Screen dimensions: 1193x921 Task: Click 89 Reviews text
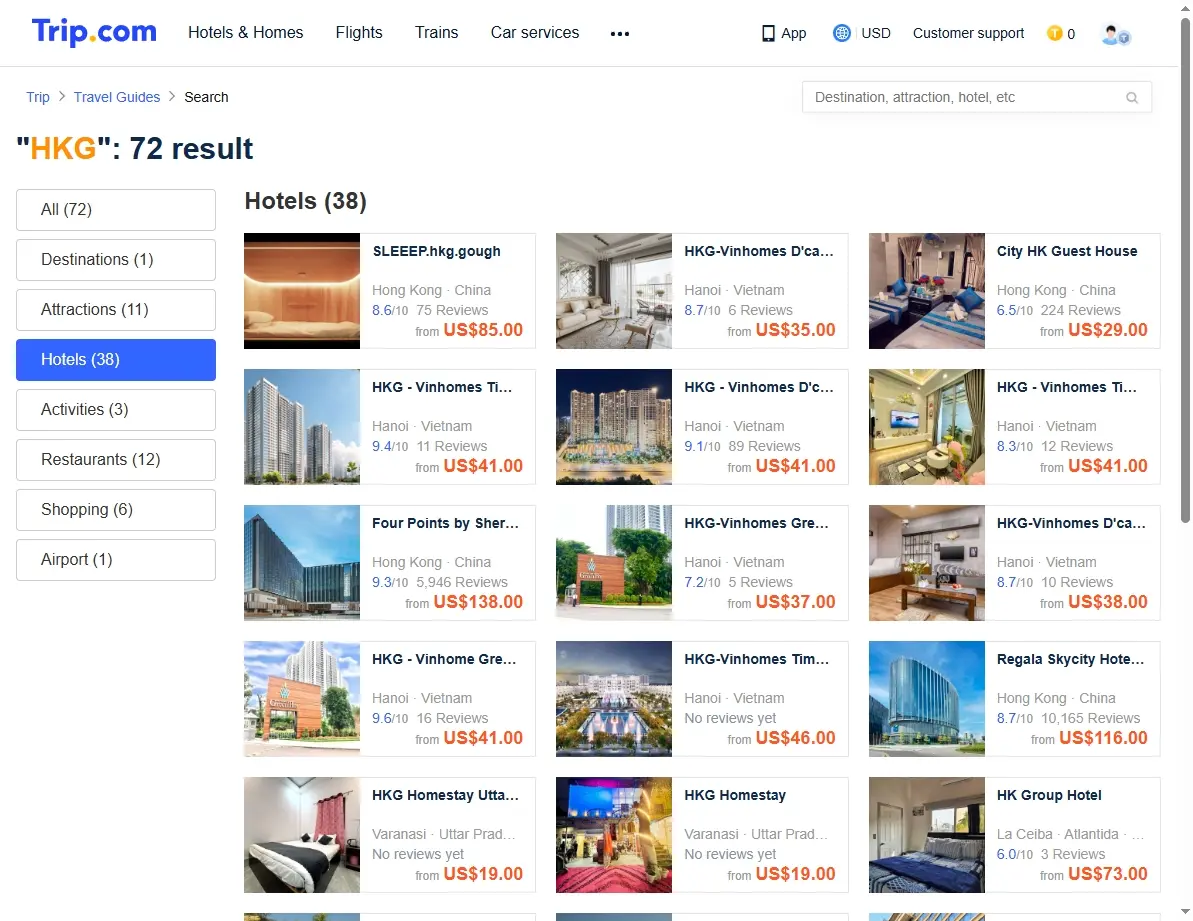point(764,446)
